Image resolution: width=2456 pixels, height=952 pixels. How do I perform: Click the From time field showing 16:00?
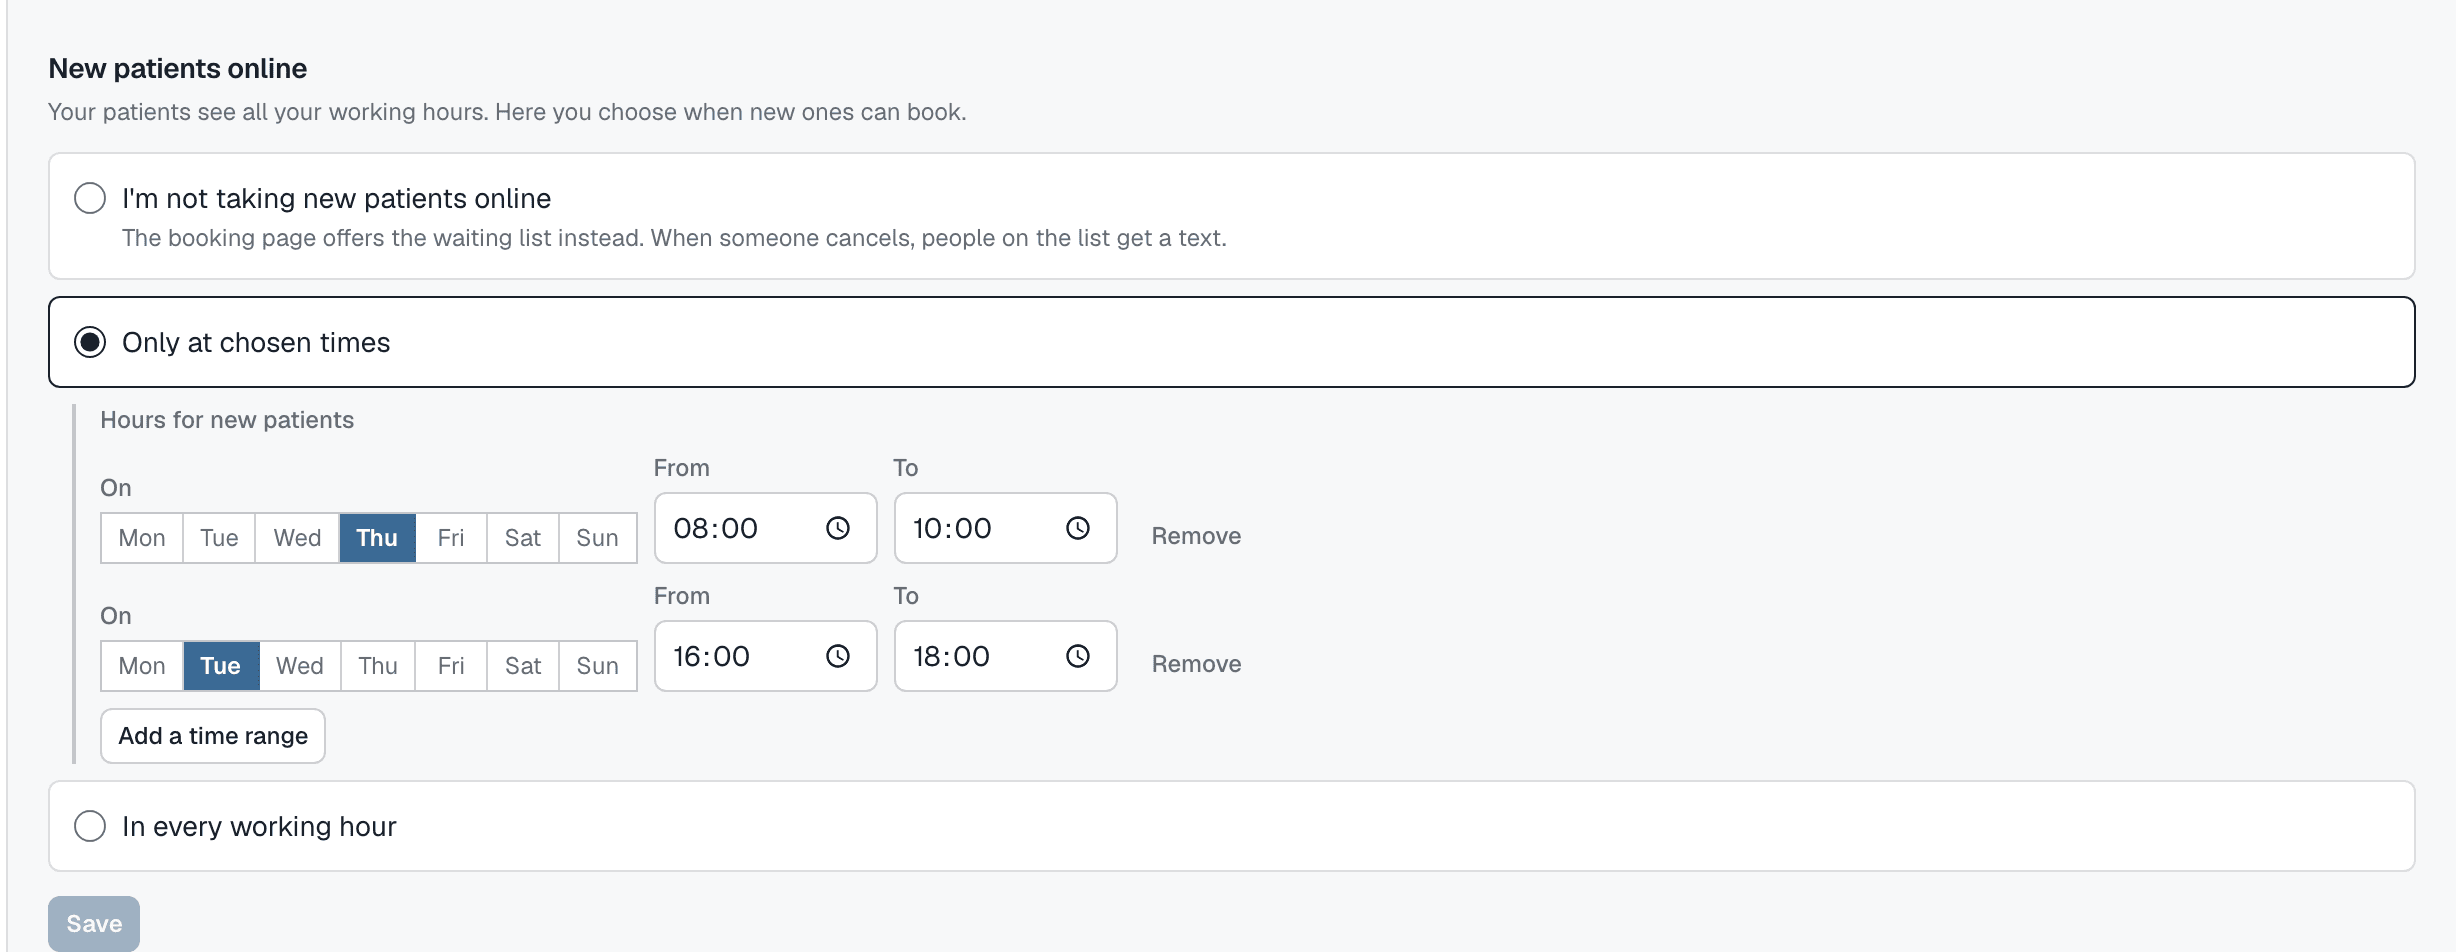coord(766,656)
